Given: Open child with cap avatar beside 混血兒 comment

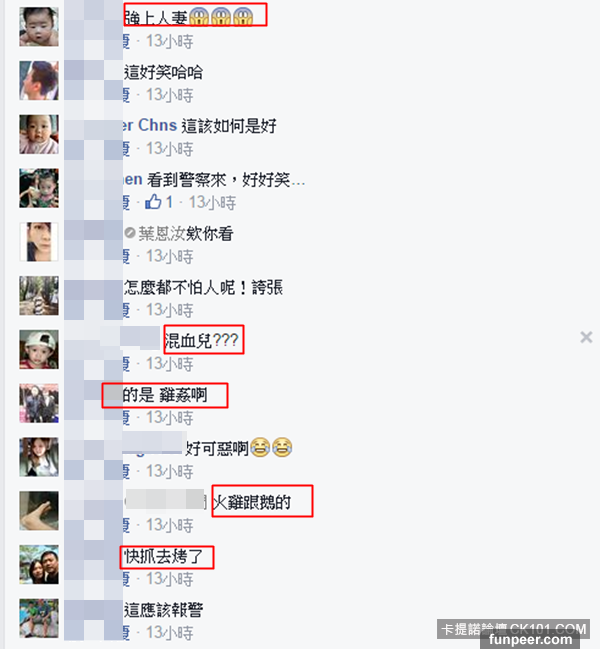Looking at the screenshot, I should point(39,349).
